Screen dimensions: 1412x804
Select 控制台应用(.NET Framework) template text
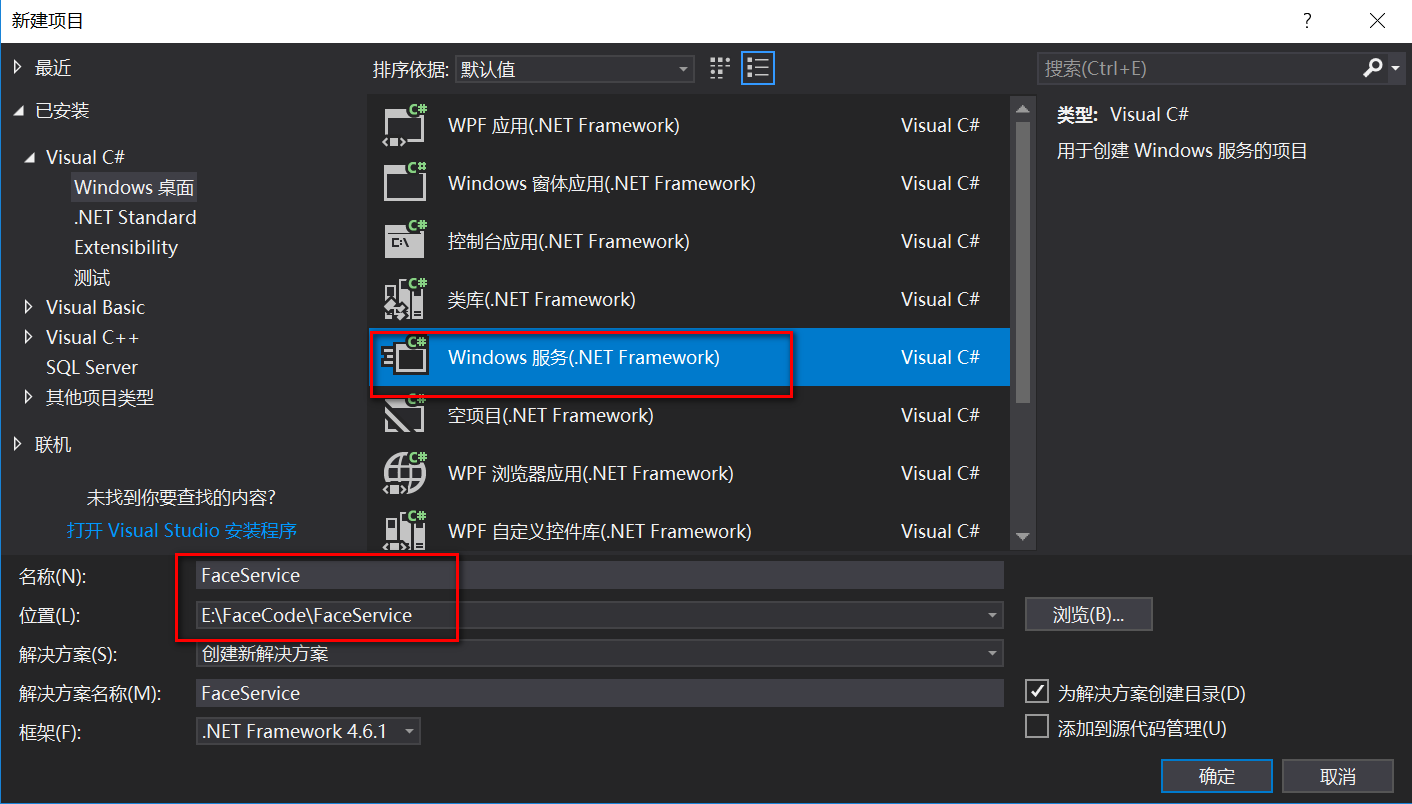coord(569,241)
